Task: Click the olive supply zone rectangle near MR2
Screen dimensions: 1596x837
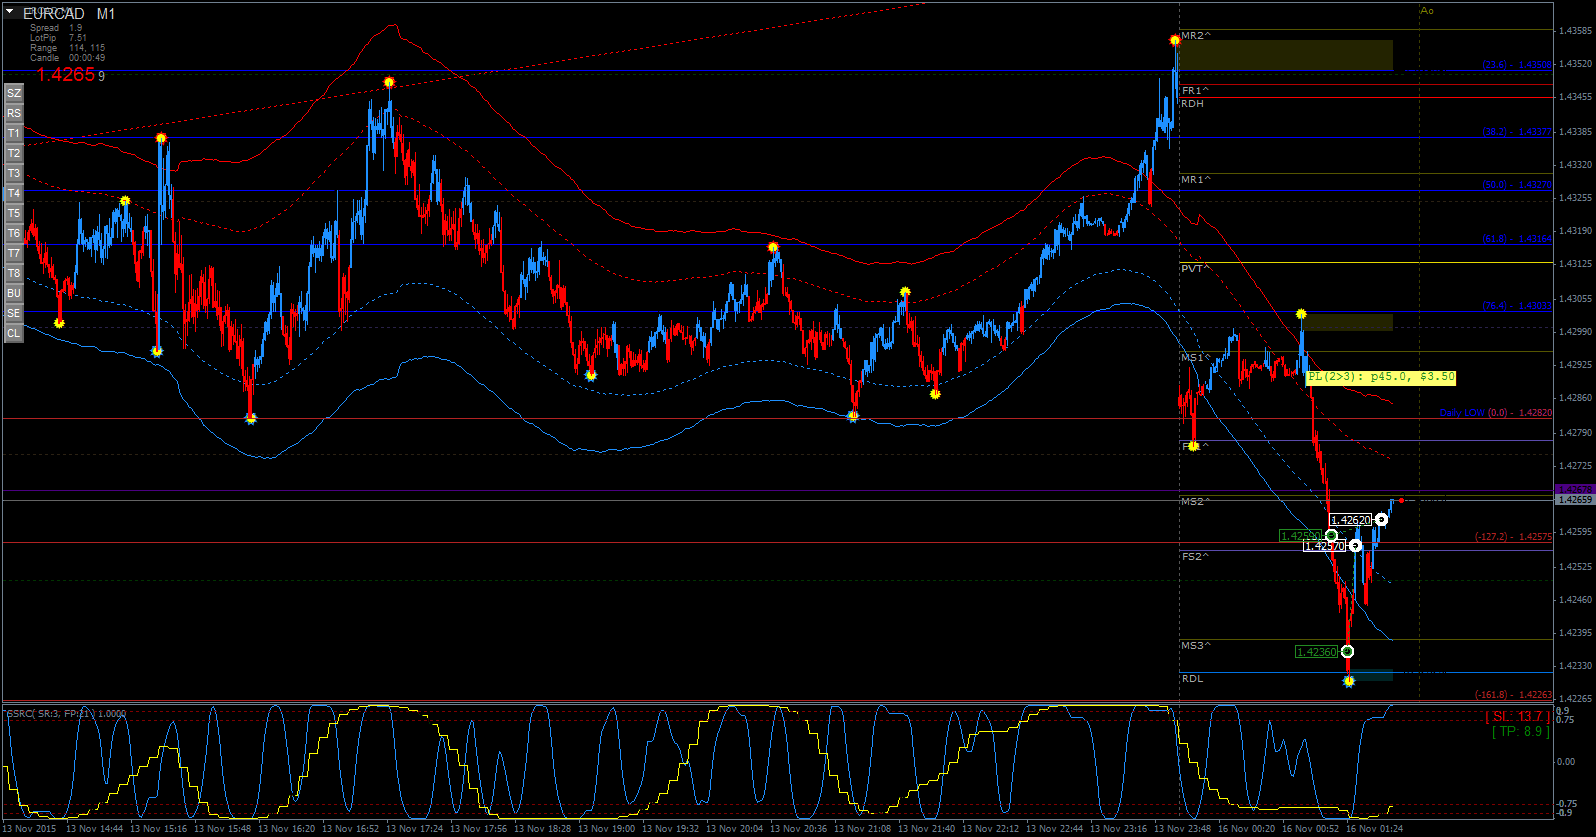Action: point(1286,56)
